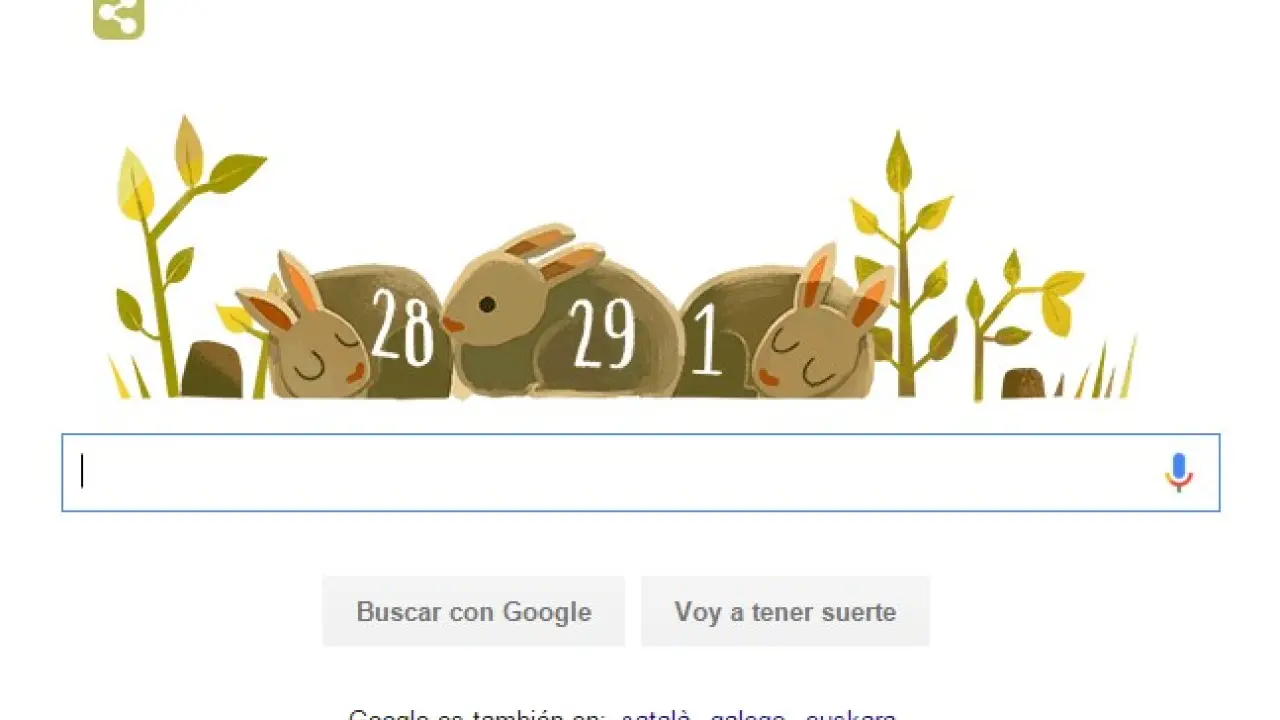1280x720 pixels.
Task: Click the Voy a tener suerte button
Action: click(785, 611)
